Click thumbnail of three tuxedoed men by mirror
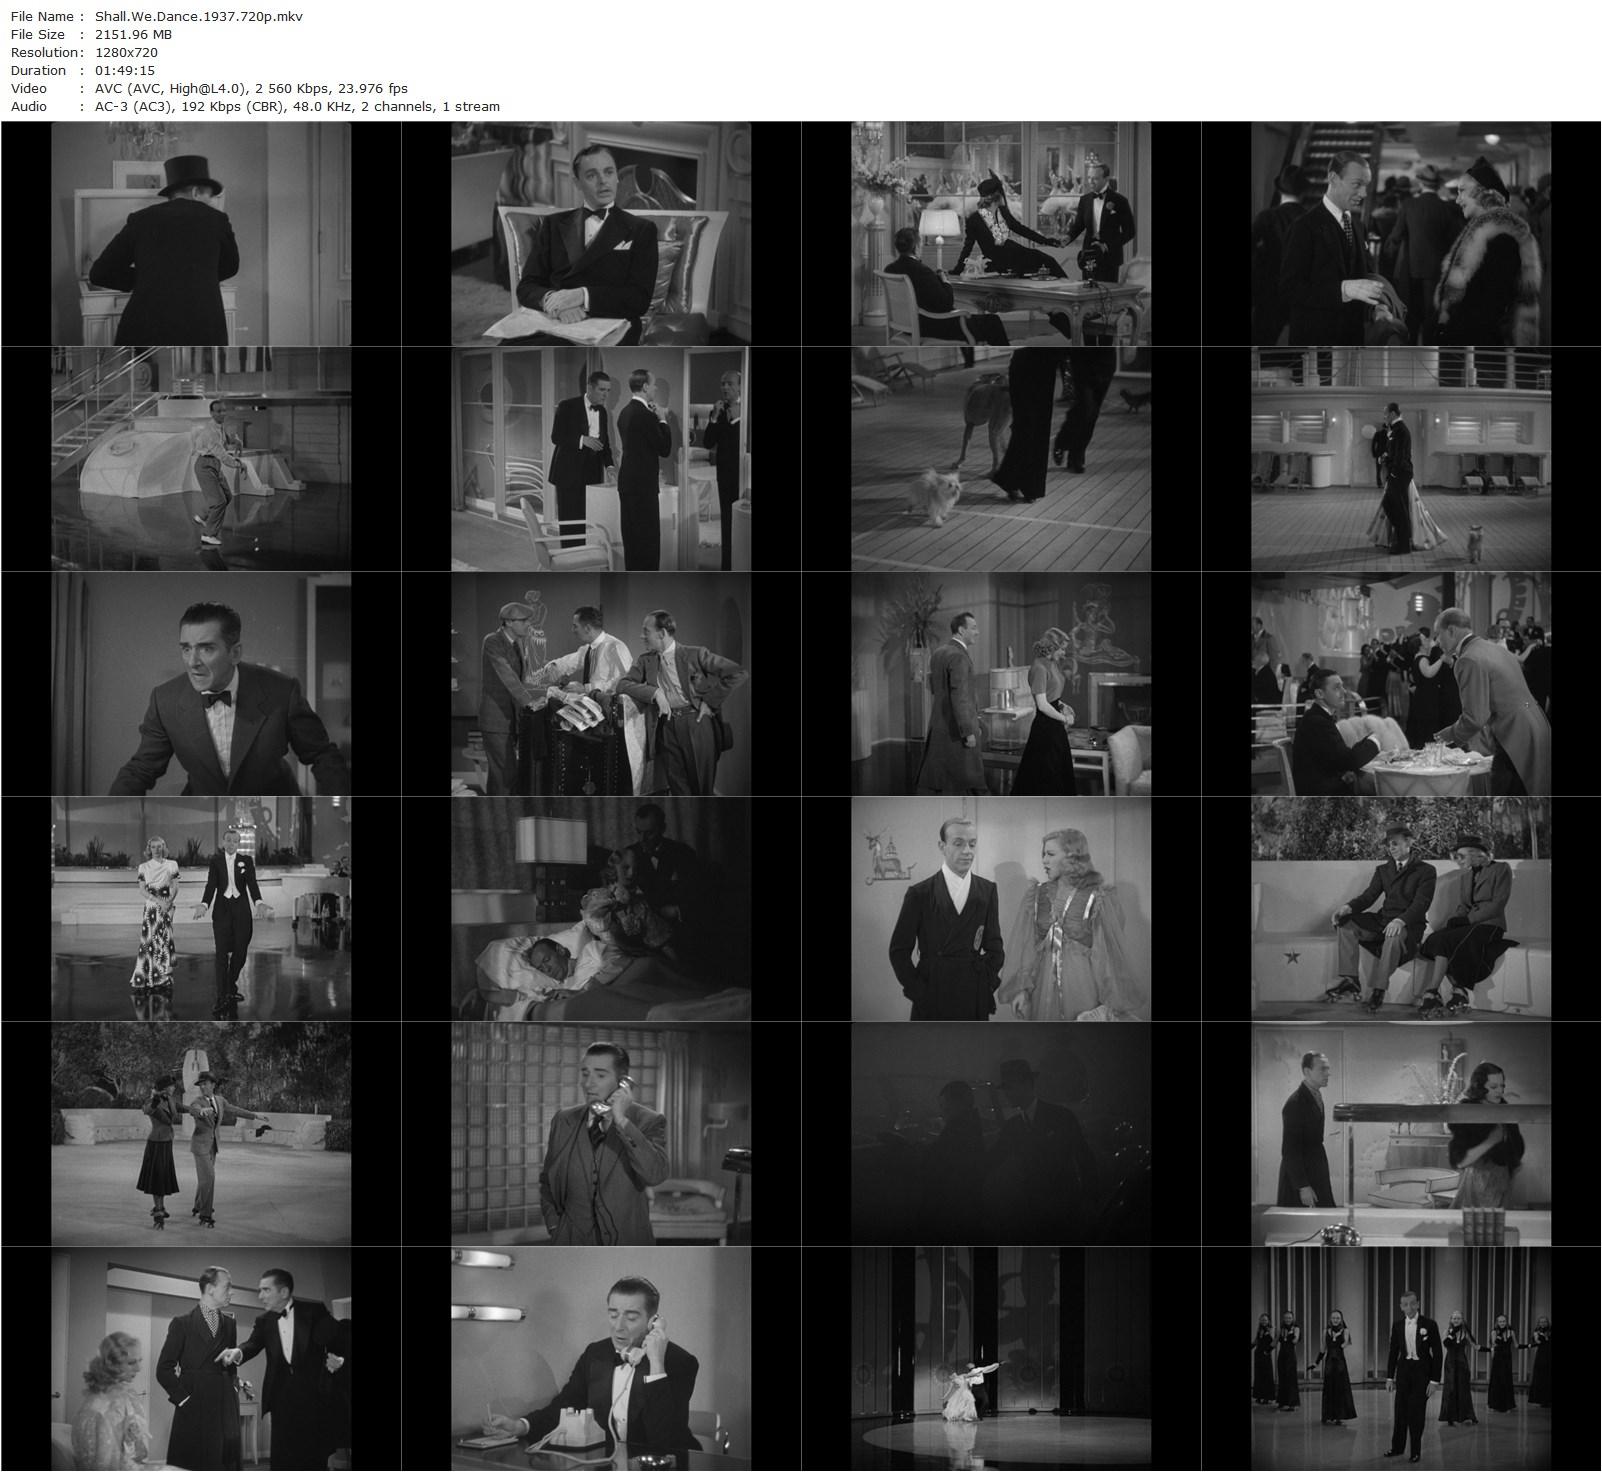1602x1472 pixels. coord(601,459)
